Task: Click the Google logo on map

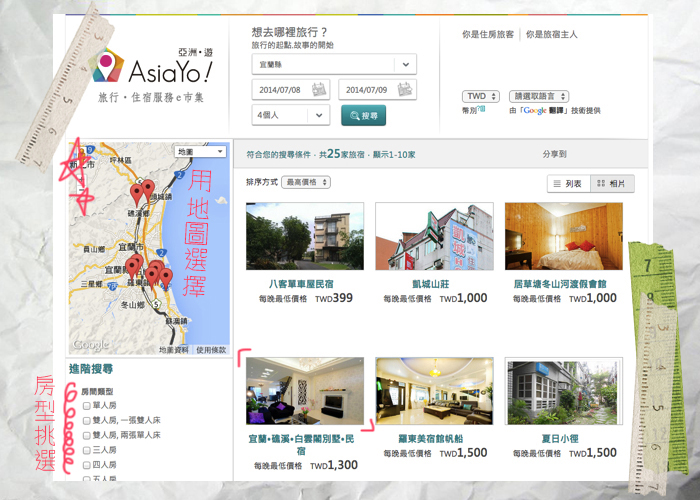Action: 91,345
